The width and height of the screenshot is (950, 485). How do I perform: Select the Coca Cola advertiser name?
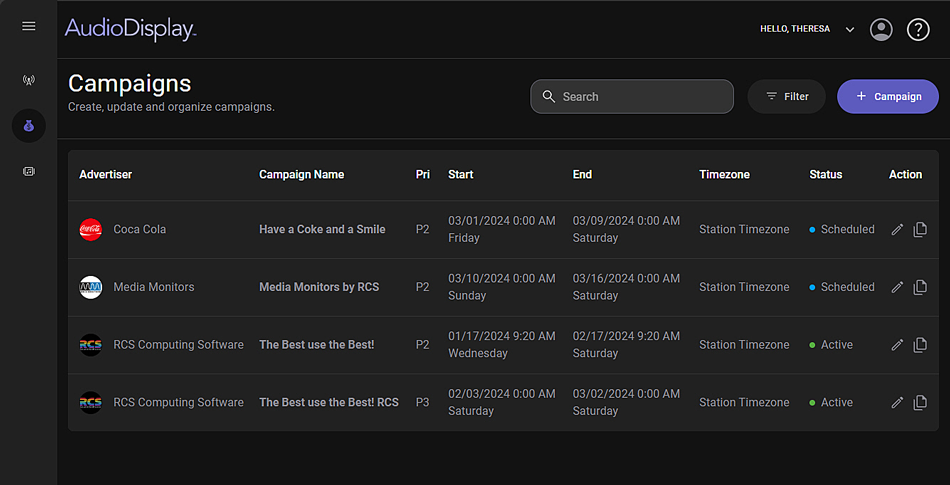coord(140,229)
